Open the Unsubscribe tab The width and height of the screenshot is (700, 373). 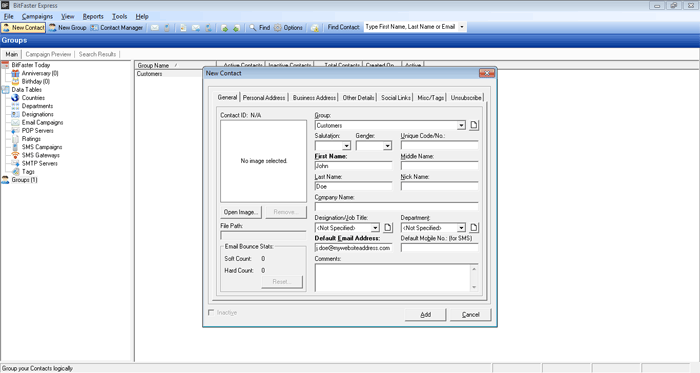[x=466, y=97]
